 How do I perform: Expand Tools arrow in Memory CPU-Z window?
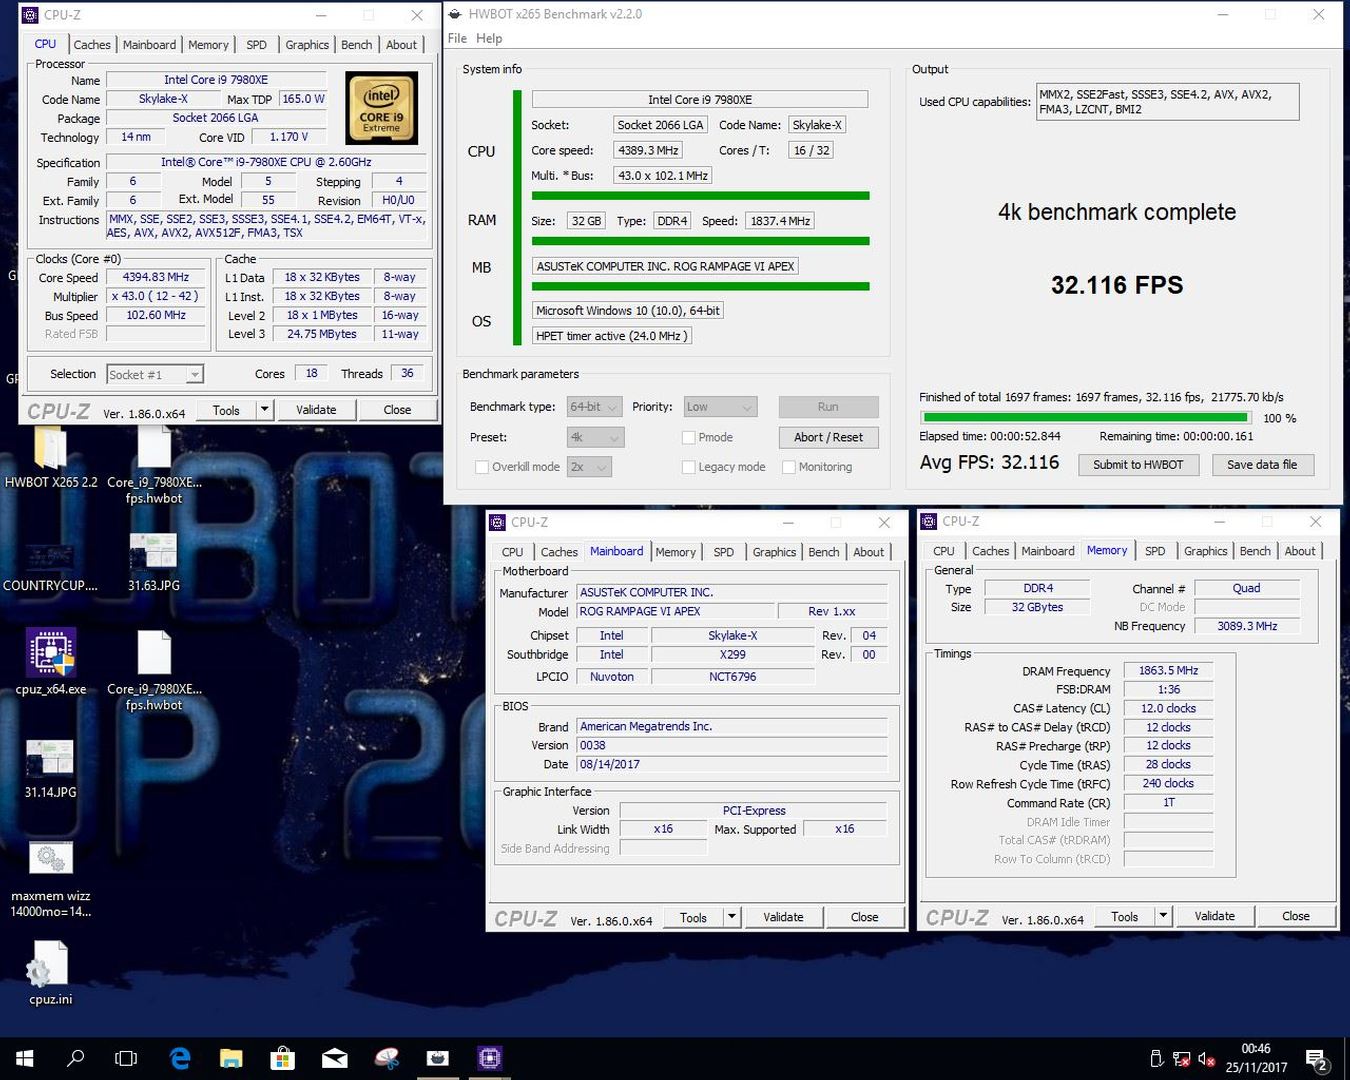point(1162,915)
